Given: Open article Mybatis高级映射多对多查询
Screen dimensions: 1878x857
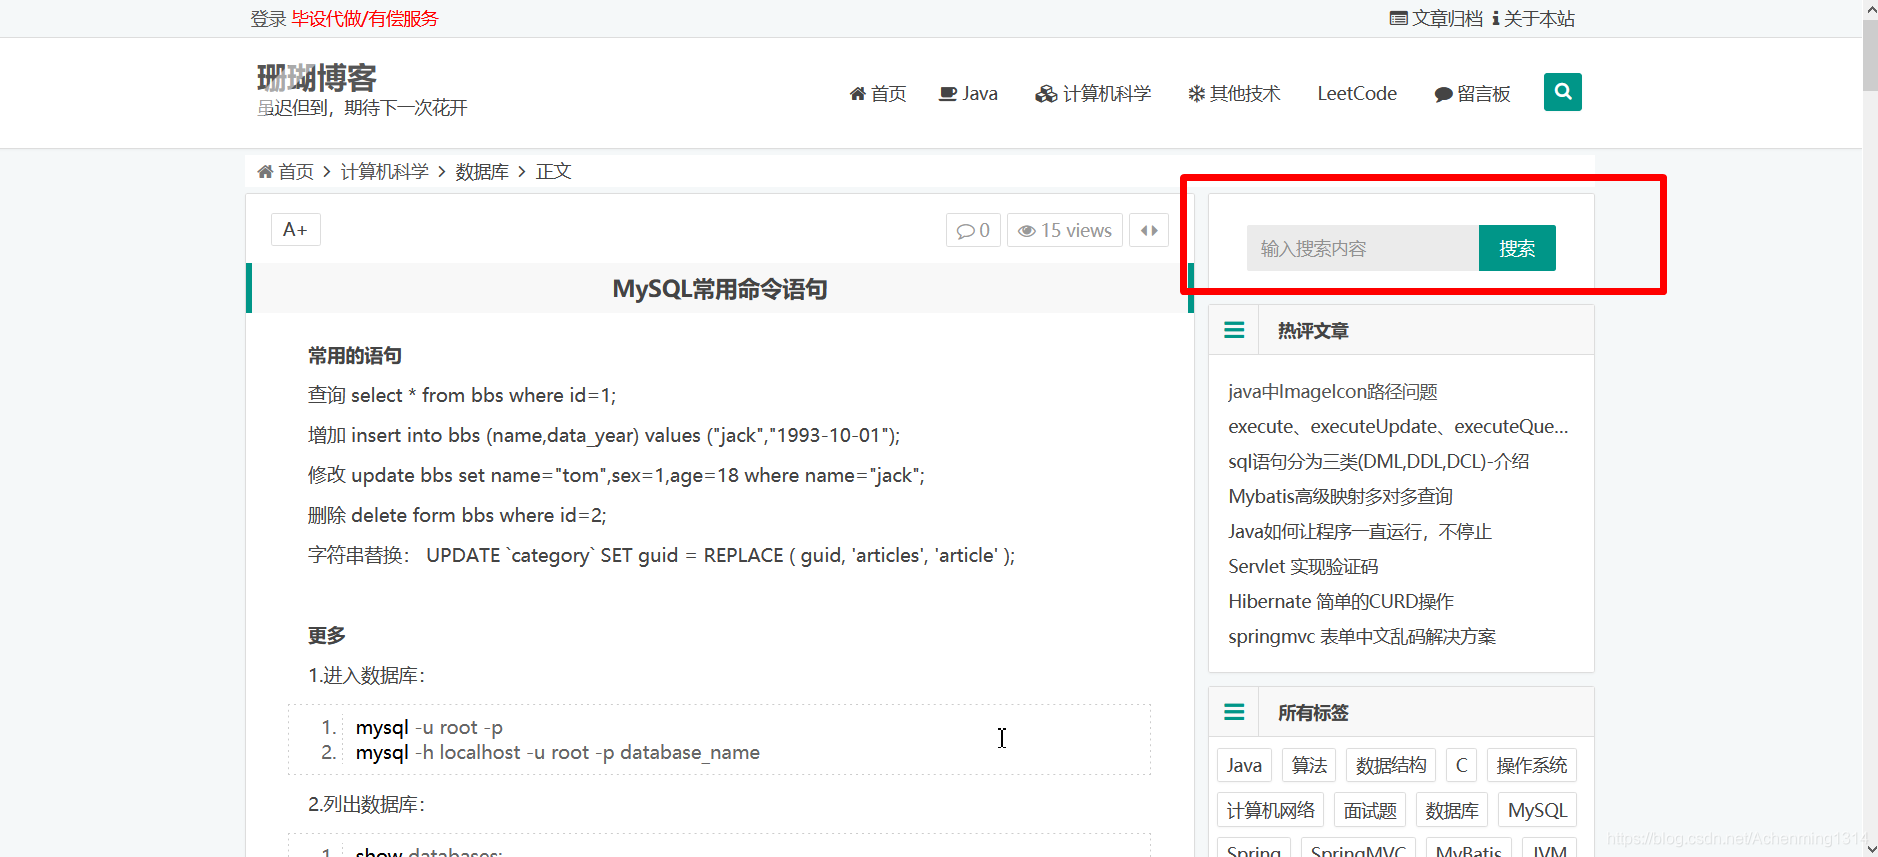Looking at the screenshot, I should click(x=1340, y=496).
